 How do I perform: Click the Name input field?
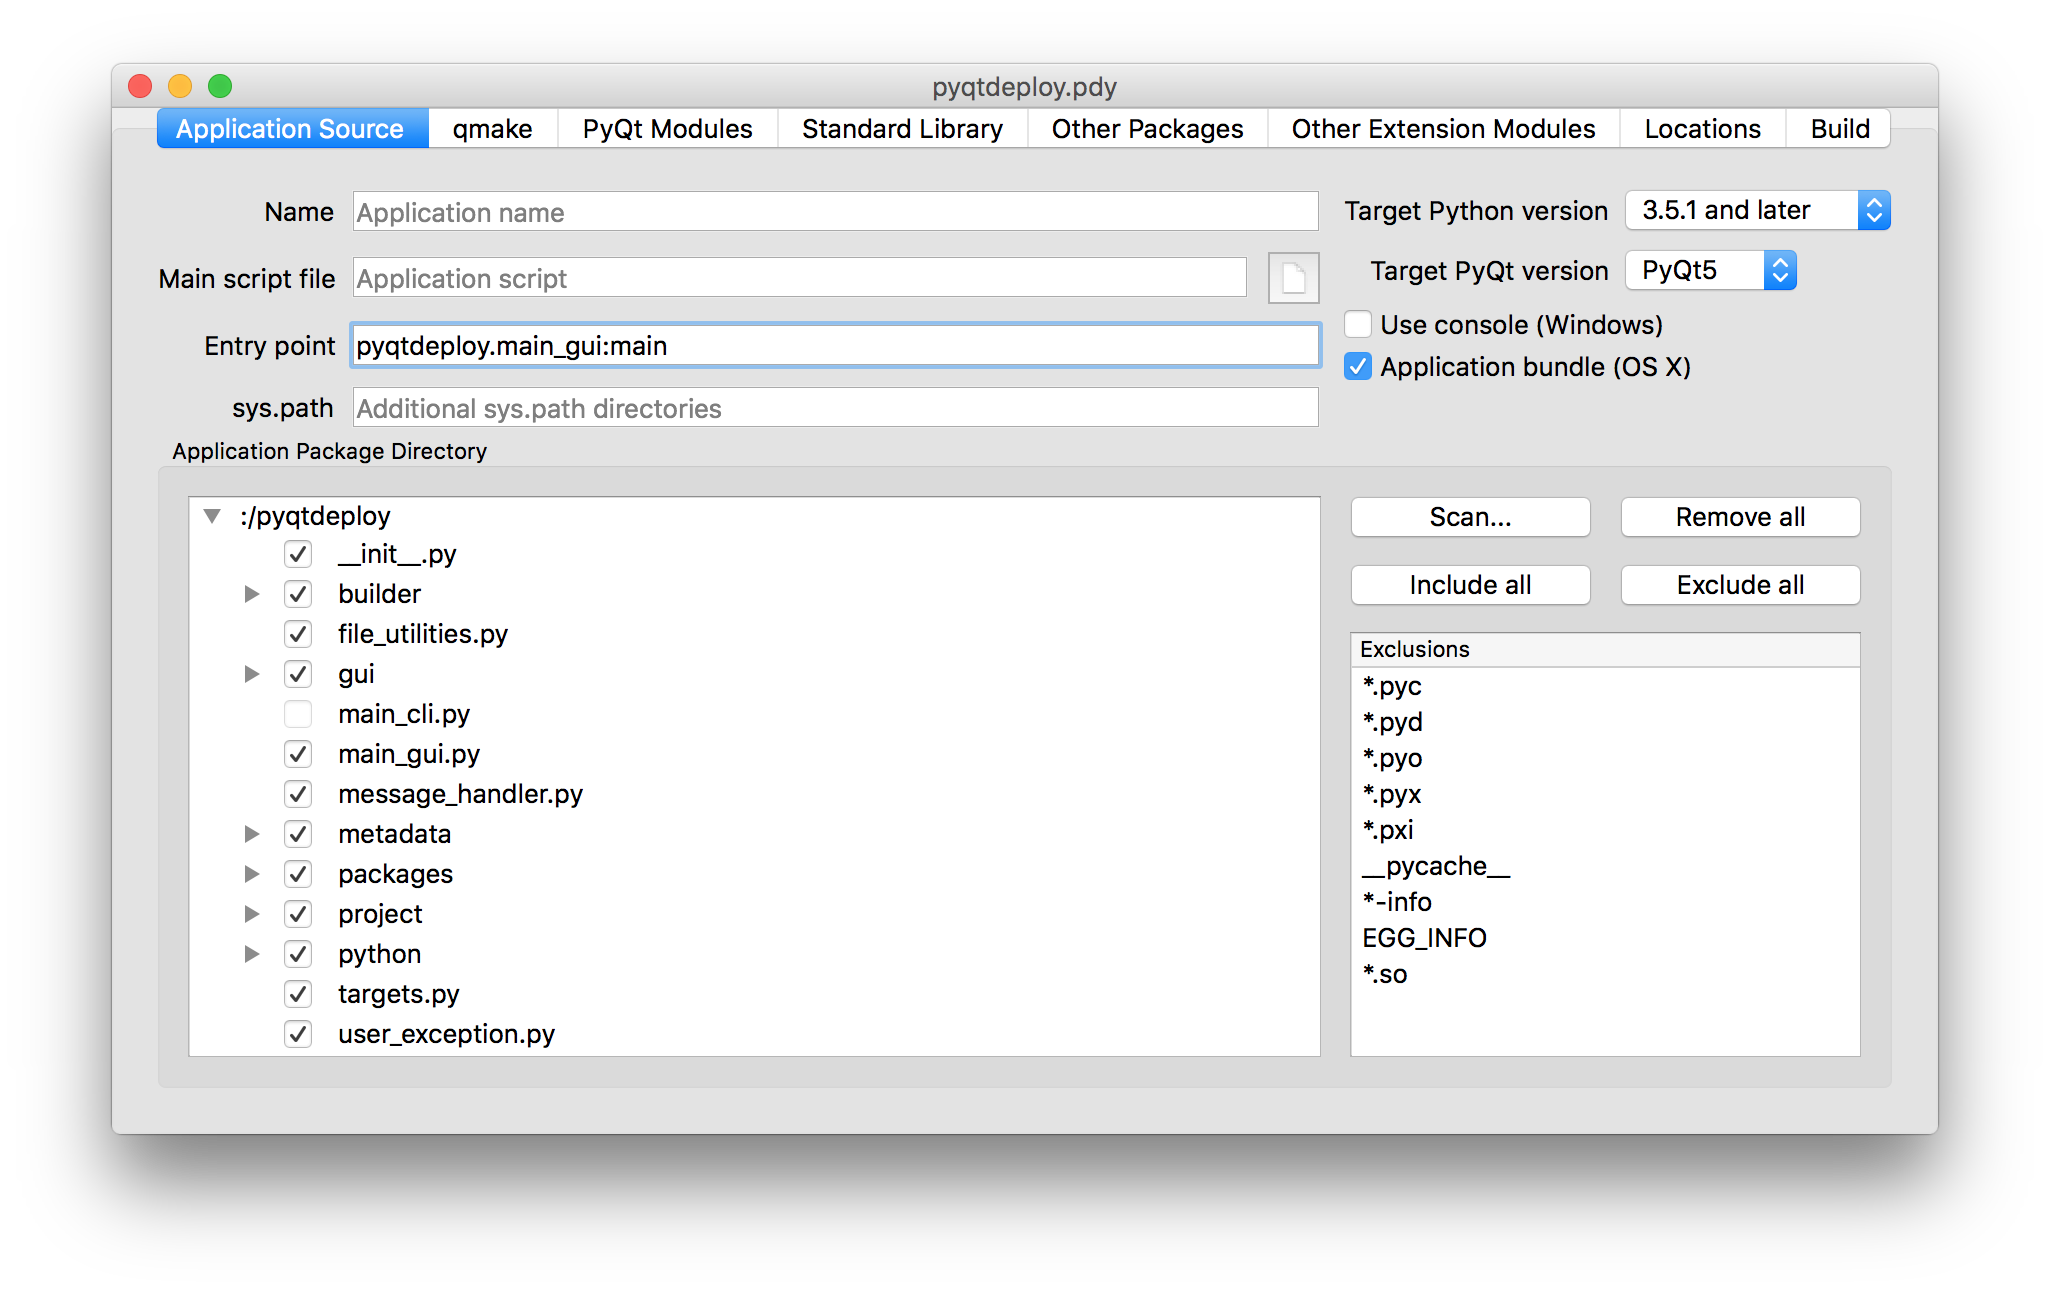click(x=835, y=212)
